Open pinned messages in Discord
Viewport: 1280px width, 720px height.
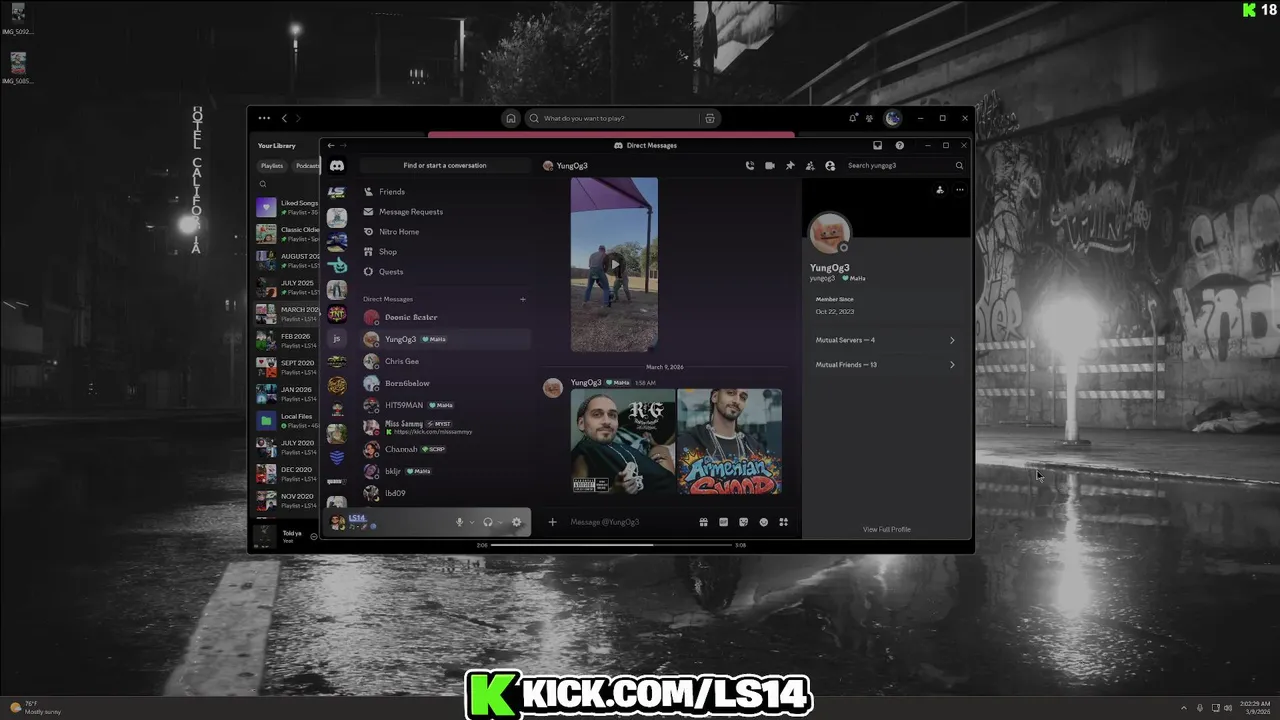tap(790, 166)
